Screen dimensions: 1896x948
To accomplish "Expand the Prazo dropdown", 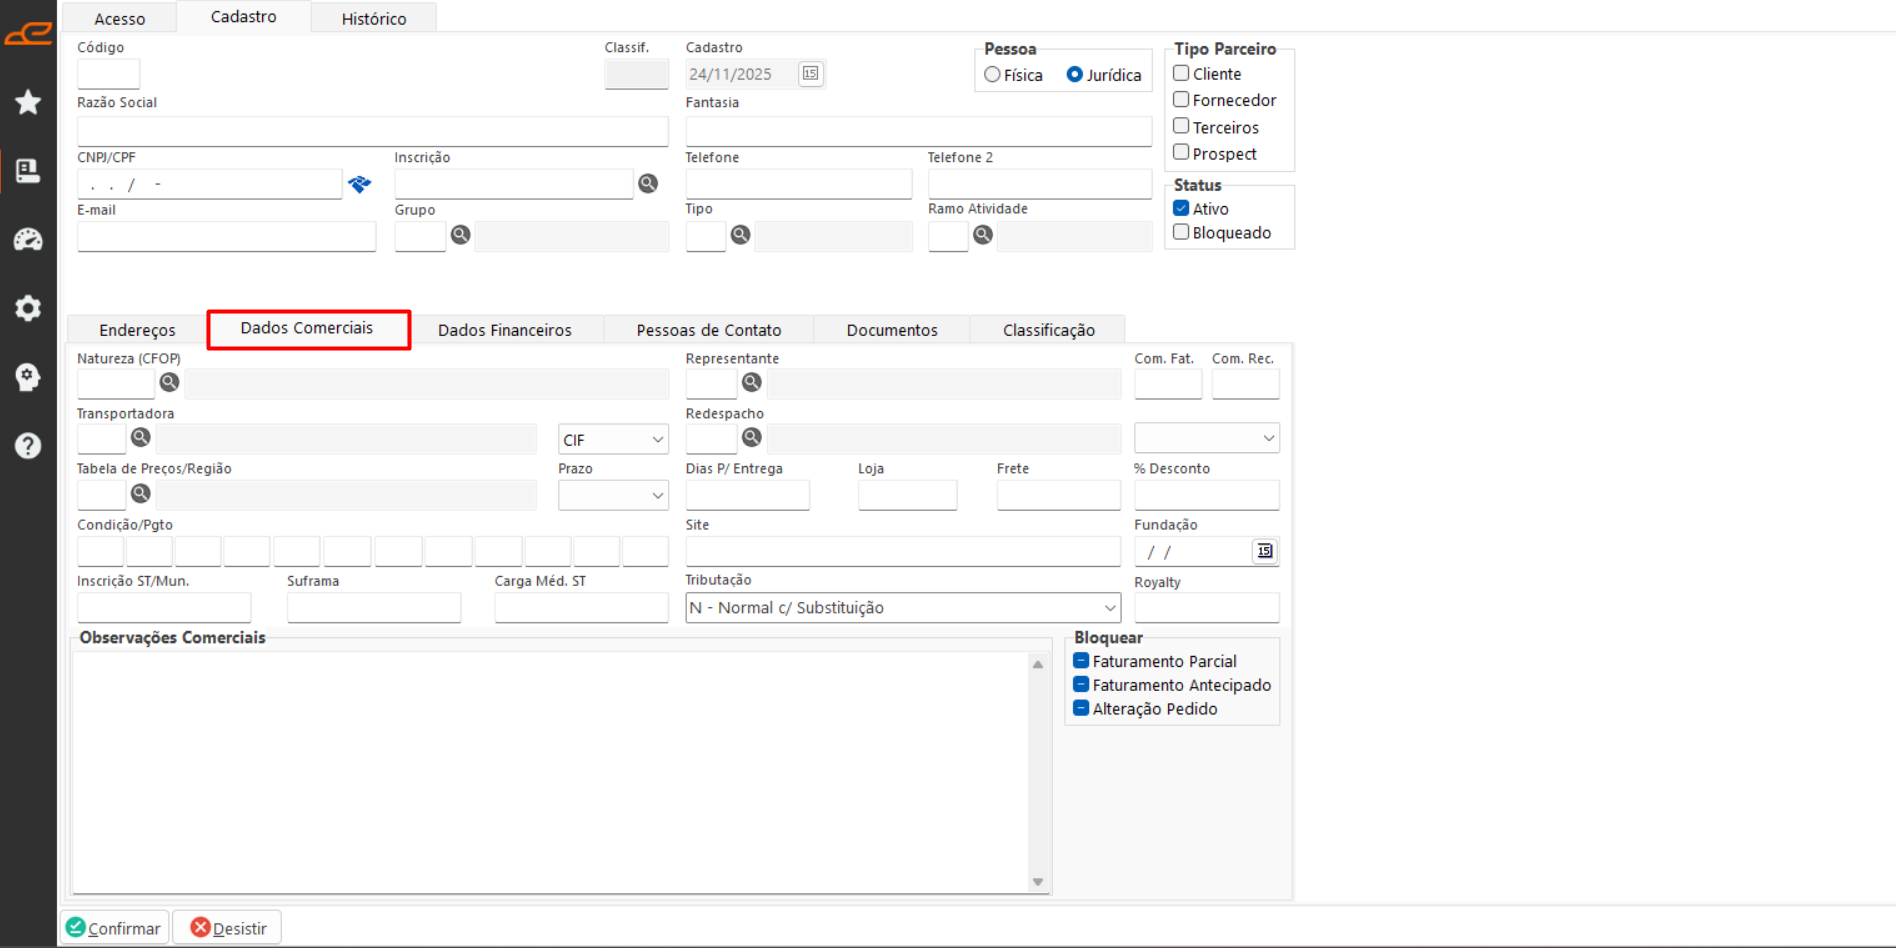I will [x=613, y=495].
